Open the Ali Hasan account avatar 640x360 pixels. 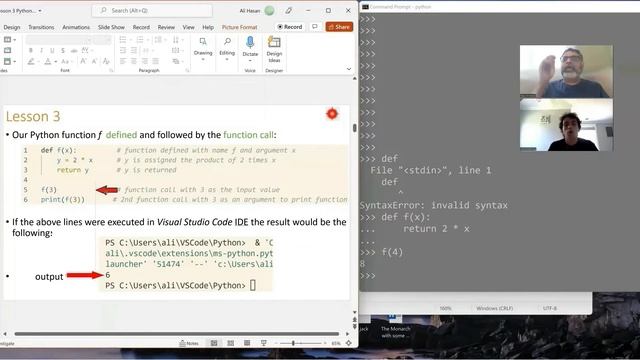(x=269, y=11)
